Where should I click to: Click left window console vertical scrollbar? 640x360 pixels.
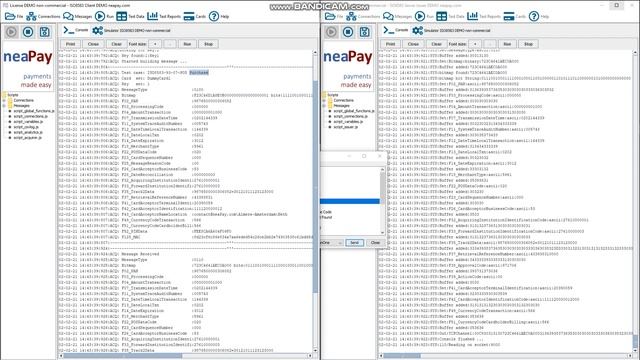point(315,202)
